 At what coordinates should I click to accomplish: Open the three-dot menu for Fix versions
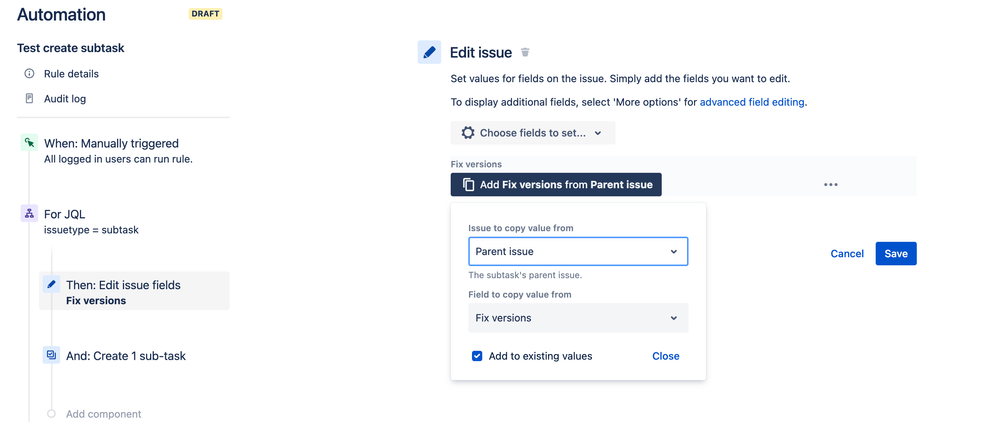[830, 185]
